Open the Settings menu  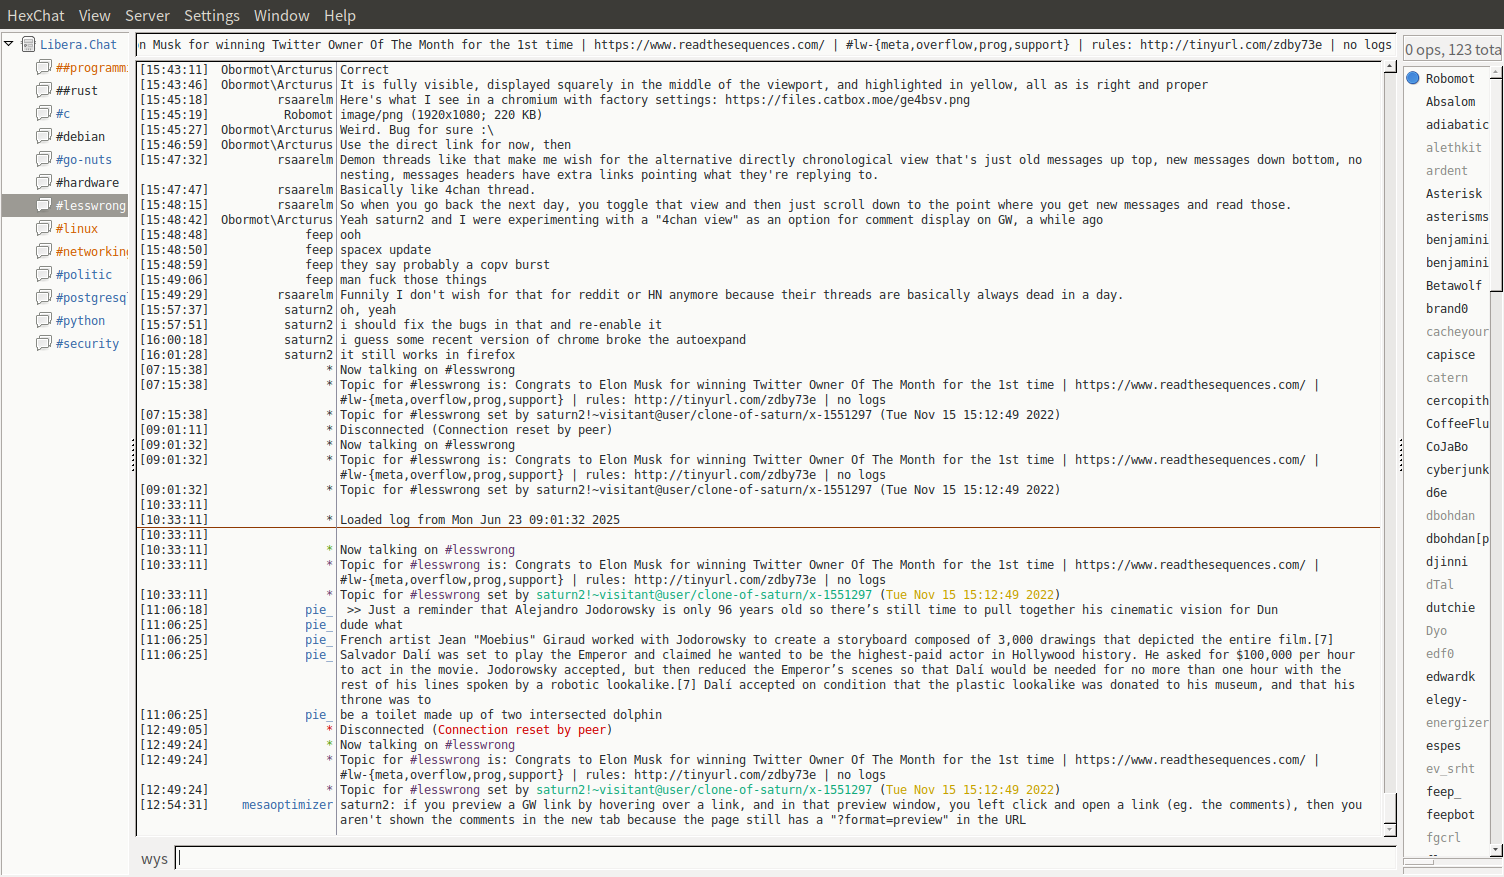point(211,15)
